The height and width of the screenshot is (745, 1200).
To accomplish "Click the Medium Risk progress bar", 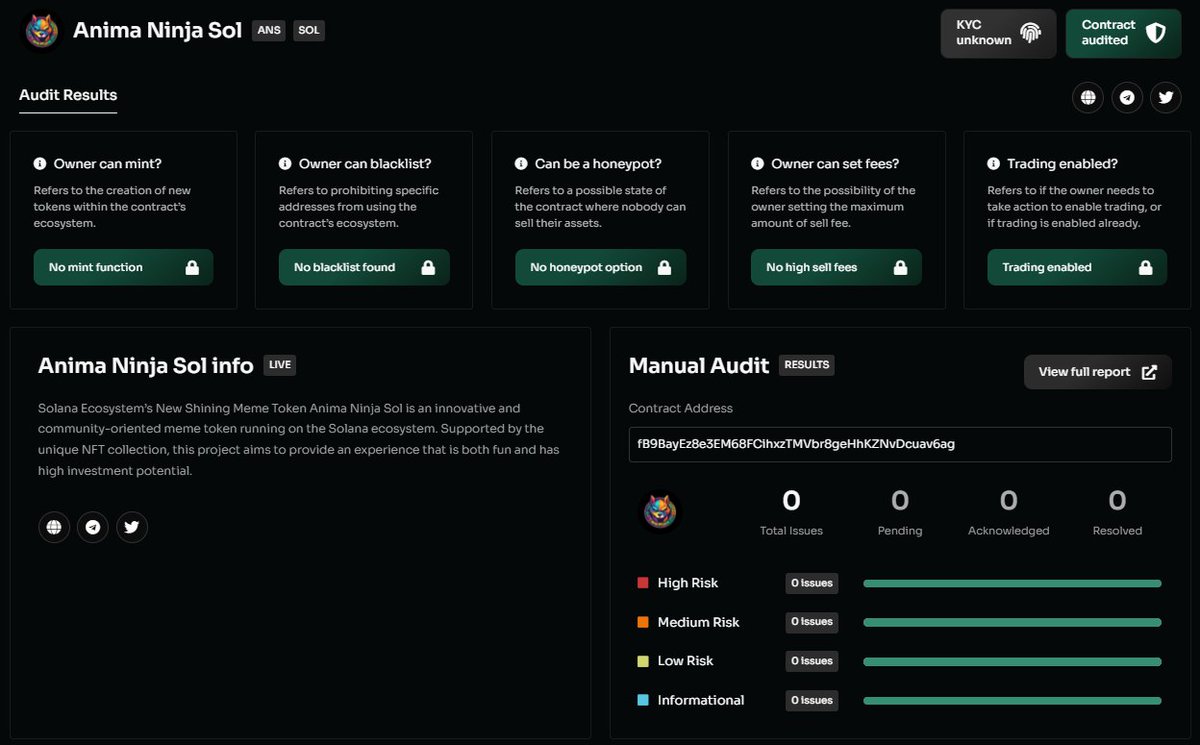I will [x=1012, y=622].
